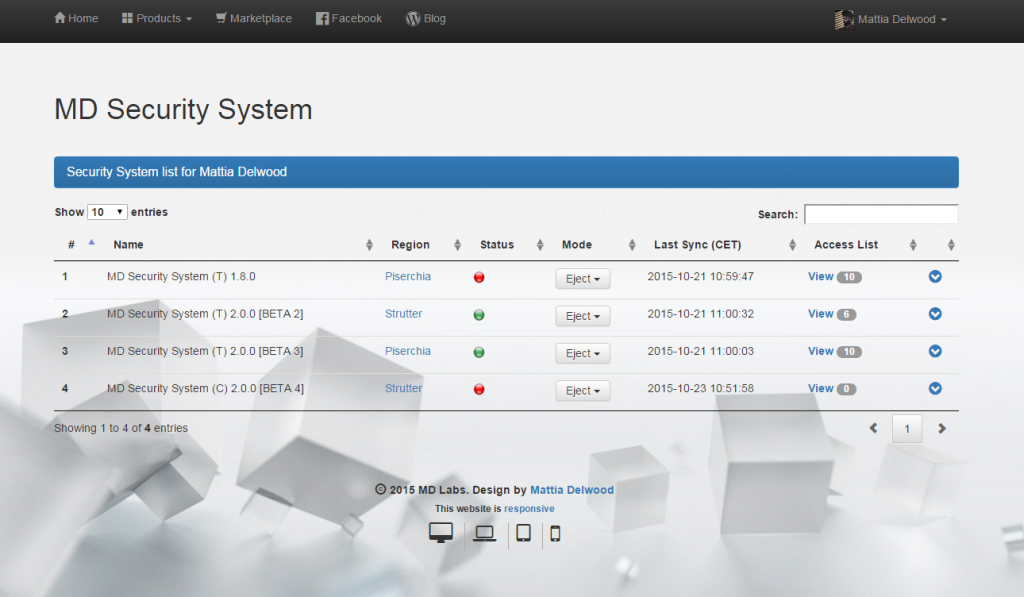The image size is (1024, 597).
Task: Open the Products dropdown menu
Action: 157,18
